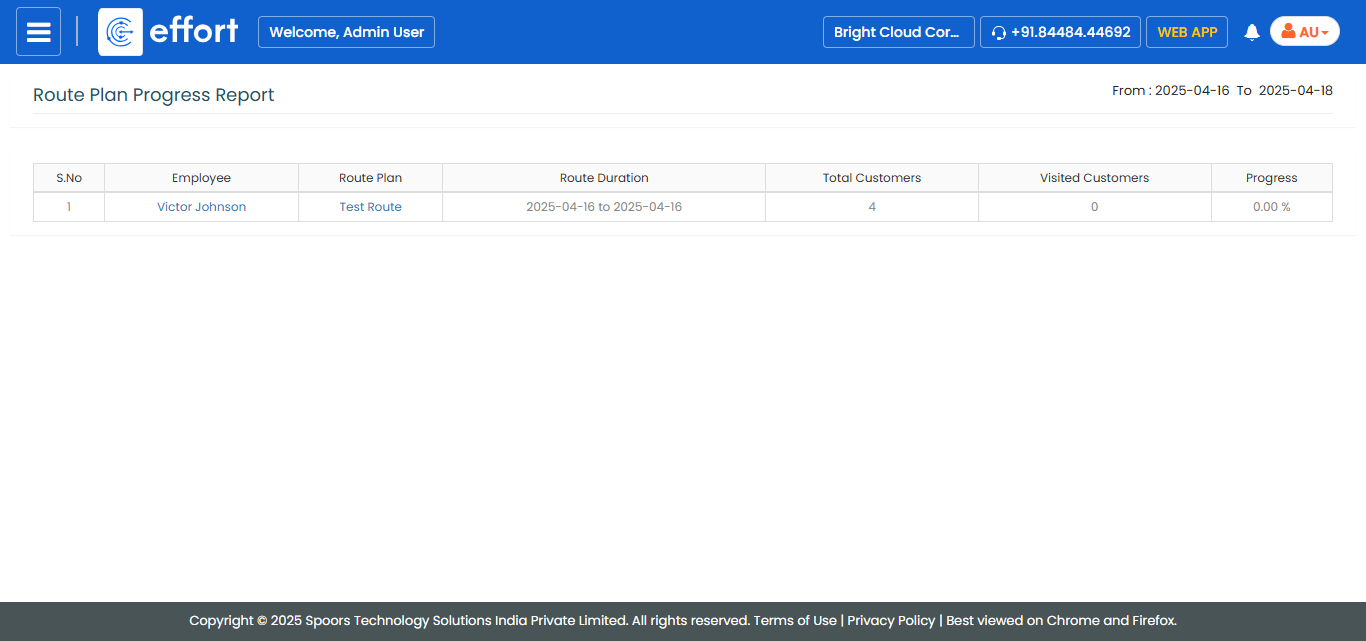The image size is (1366, 641).
Task: Click the Route Plan Progress Report title
Action: coord(154,95)
